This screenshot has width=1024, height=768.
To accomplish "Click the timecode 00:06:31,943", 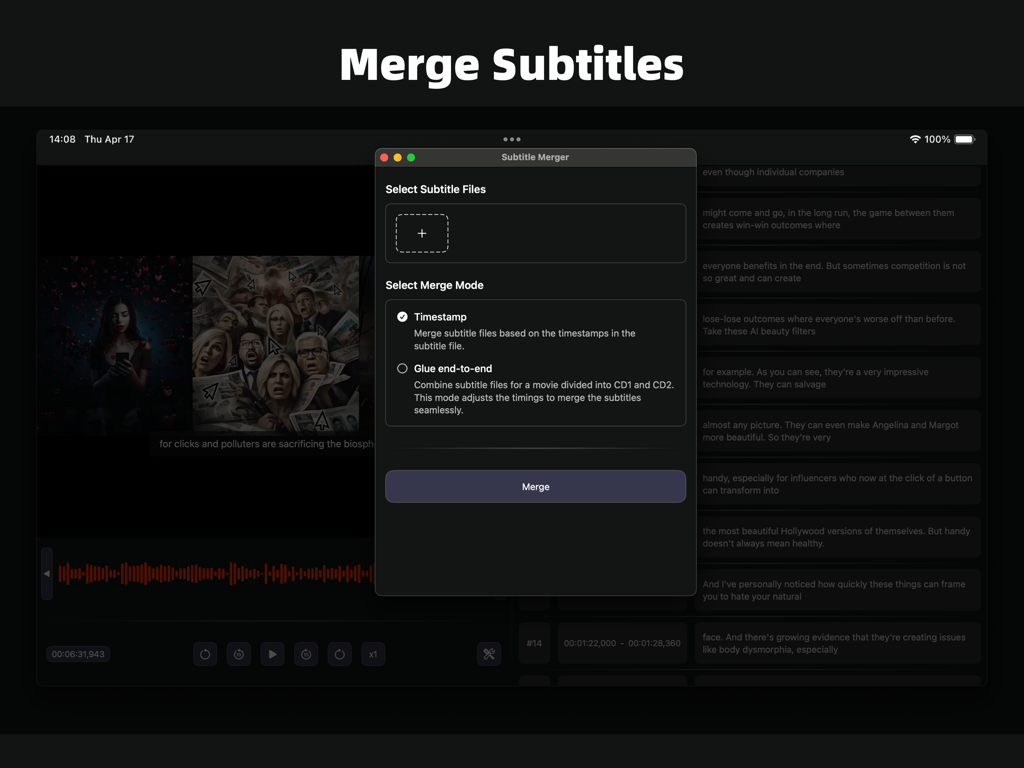I will click(78, 654).
